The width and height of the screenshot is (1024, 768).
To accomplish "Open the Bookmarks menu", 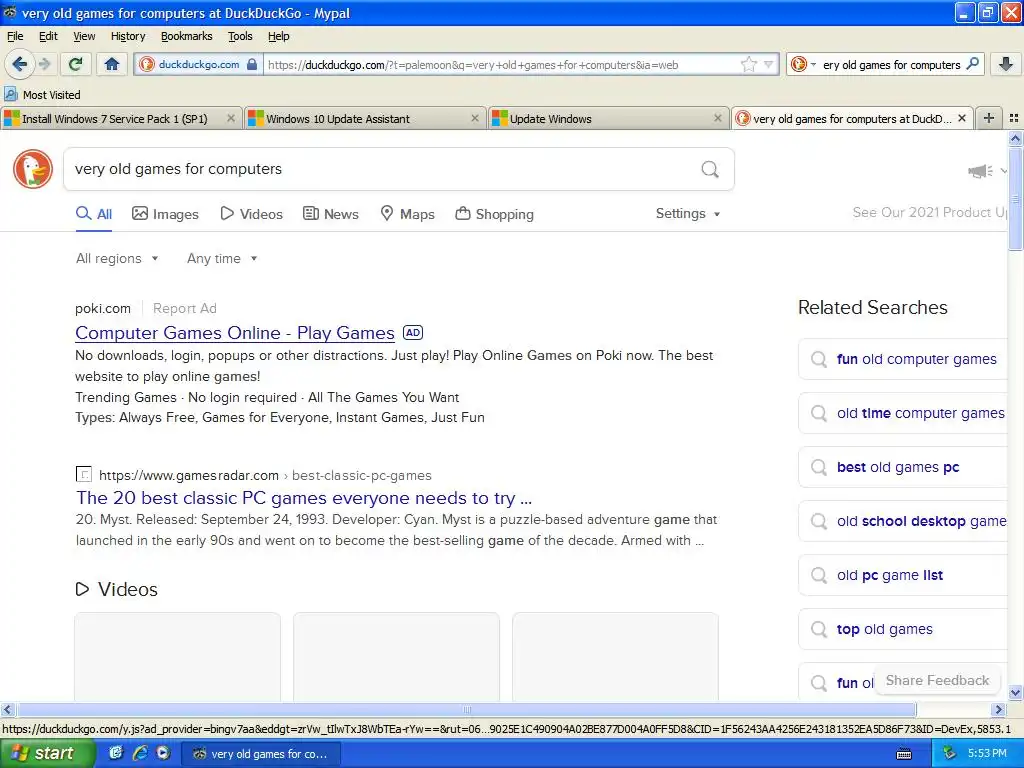I will click(186, 36).
